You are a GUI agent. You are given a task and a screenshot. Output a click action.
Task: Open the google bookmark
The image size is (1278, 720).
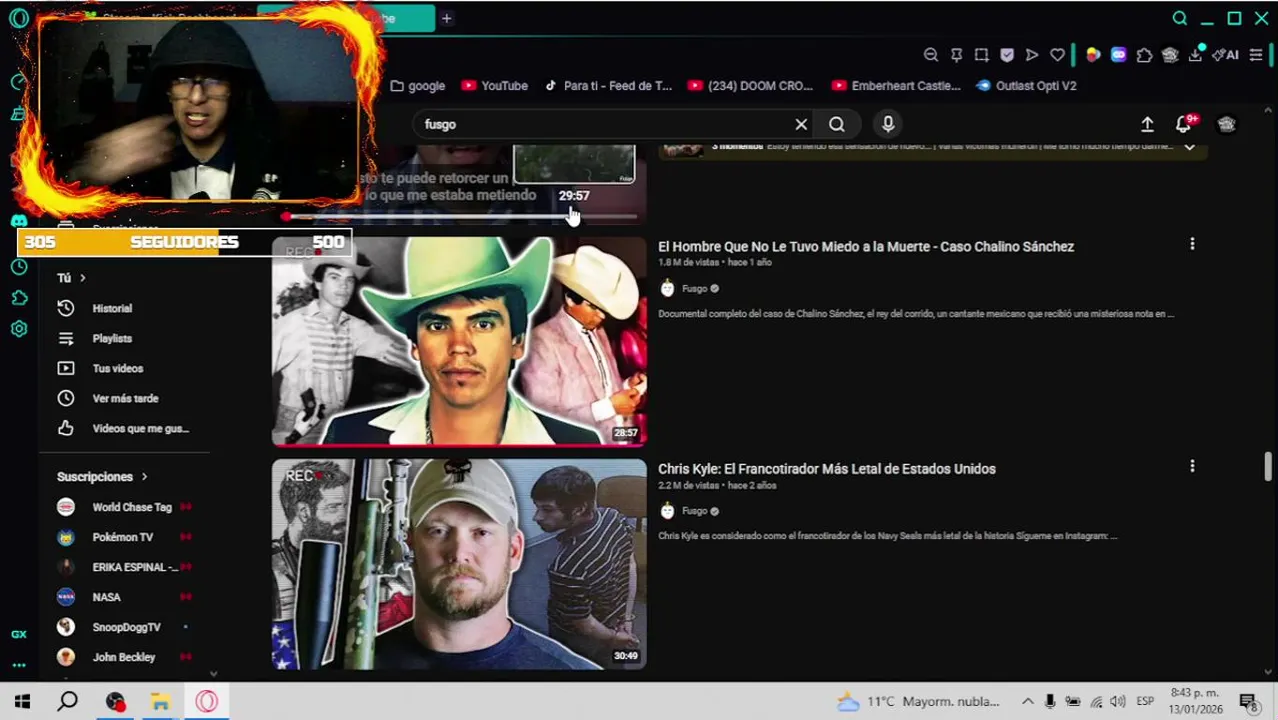click(x=417, y=86)
